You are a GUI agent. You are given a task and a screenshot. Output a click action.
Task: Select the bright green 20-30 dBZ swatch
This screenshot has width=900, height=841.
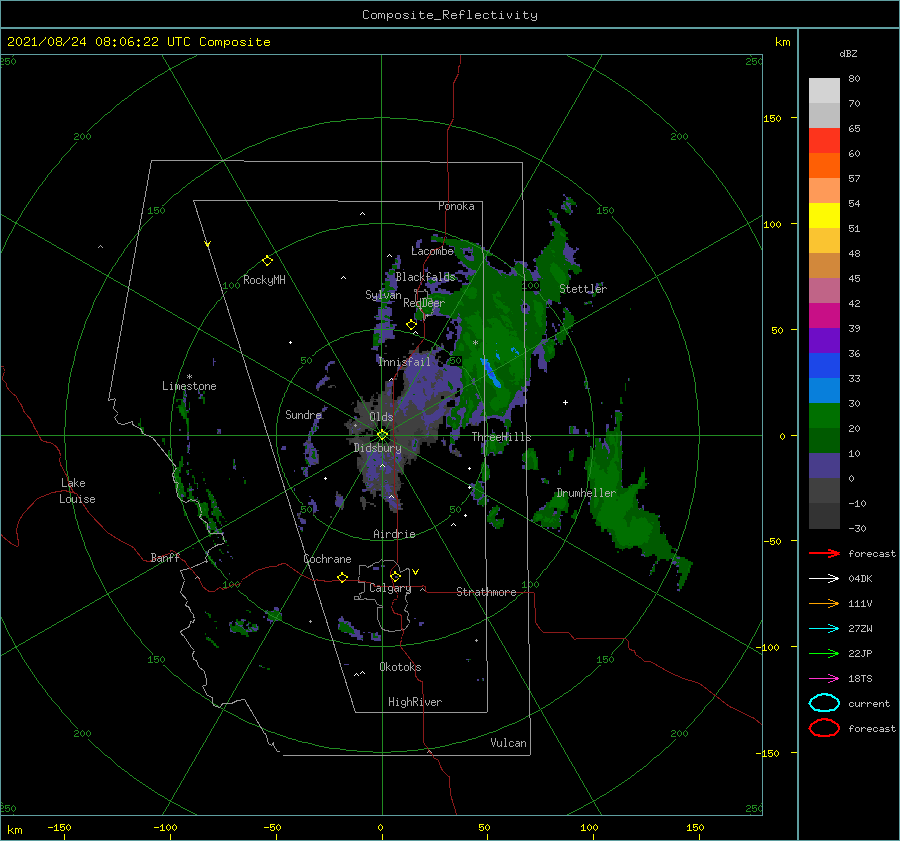click(x=824, y=416)
